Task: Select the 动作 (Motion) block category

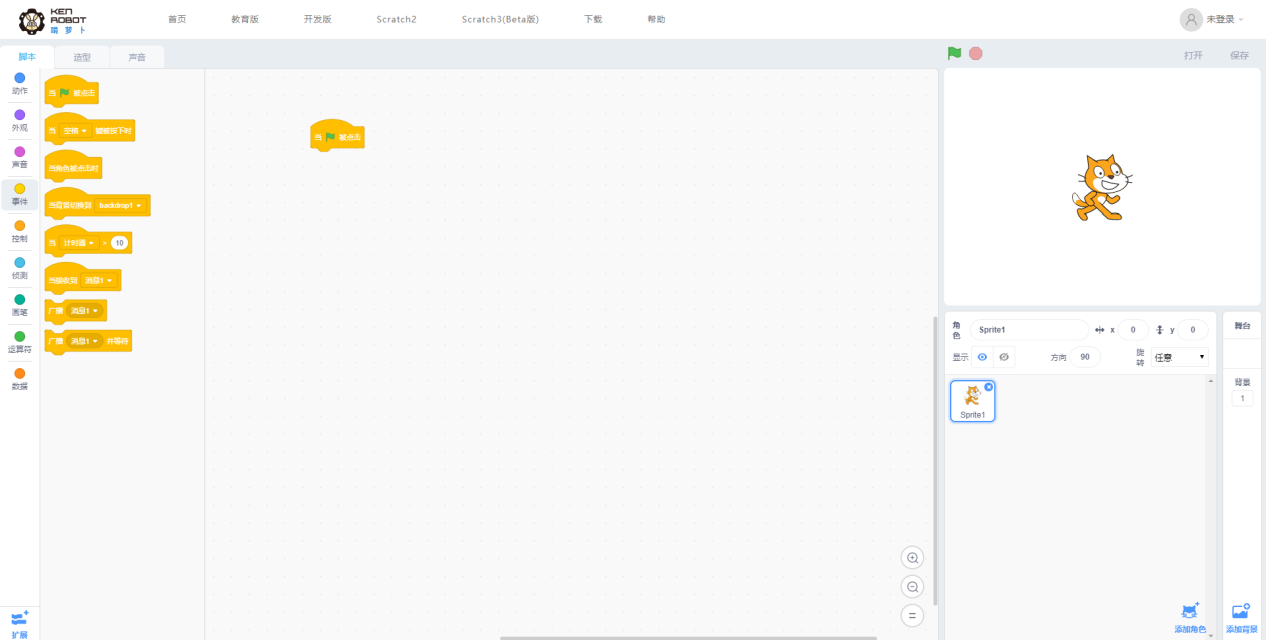Action: (20, 83)
